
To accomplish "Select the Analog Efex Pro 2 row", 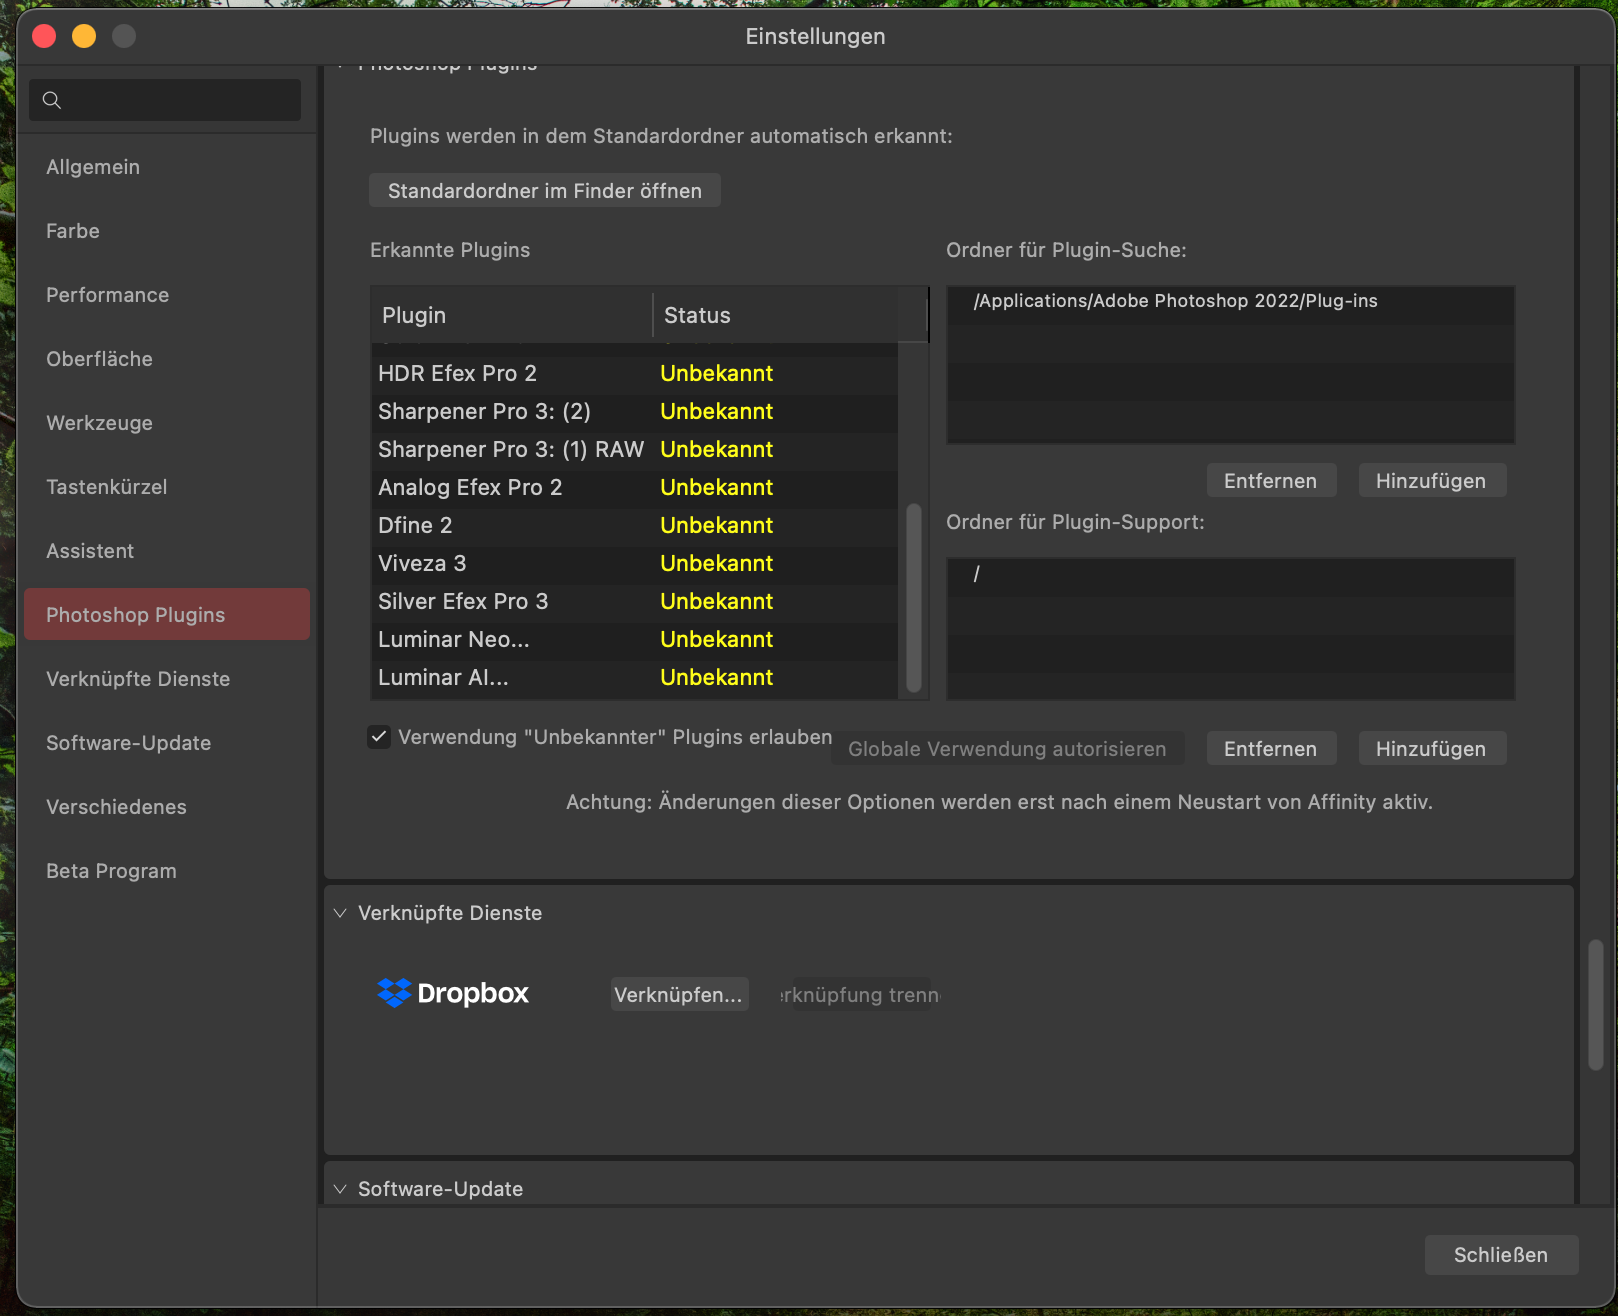I will (x=634, y=488).
